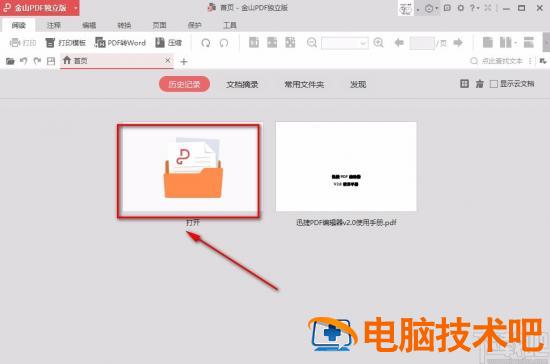Open the 常用文件夹 section
This screenshot has width=550, height=364.
pyautogui.click(x=304, y=84)
